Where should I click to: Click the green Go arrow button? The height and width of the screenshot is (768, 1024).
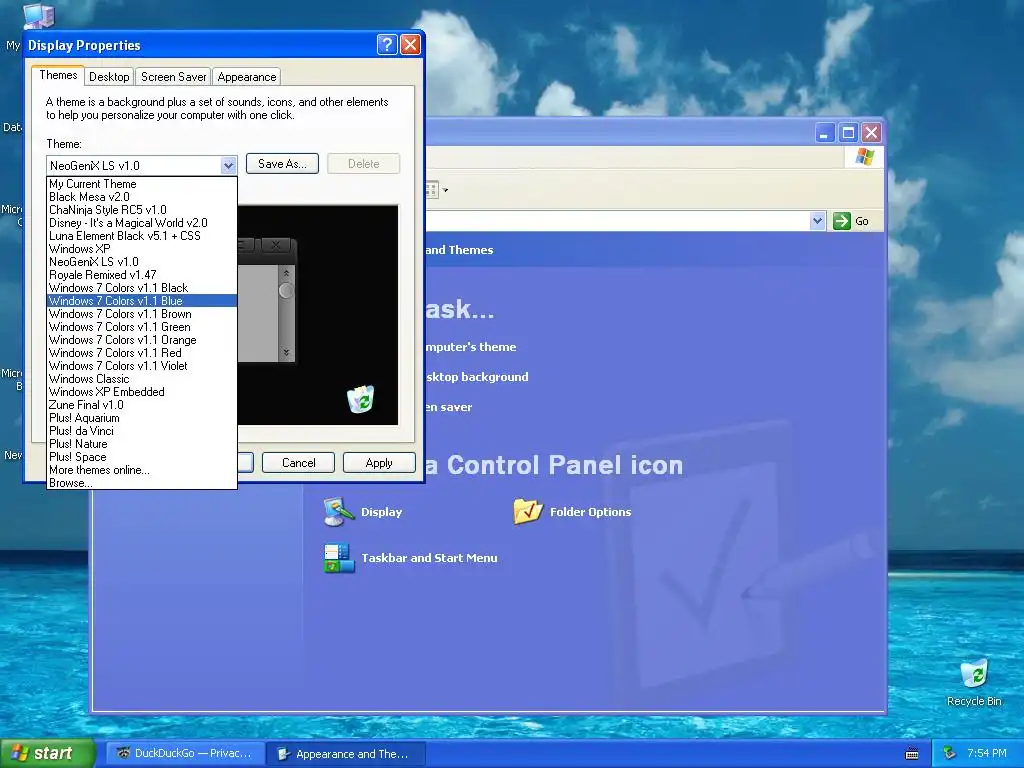tap(842, 221)
